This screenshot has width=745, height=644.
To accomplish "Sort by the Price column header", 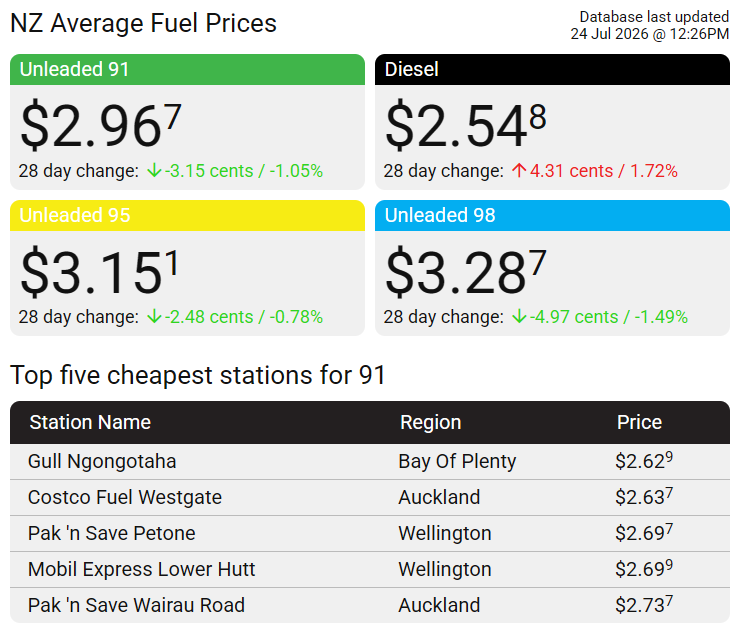I will 639,422.
